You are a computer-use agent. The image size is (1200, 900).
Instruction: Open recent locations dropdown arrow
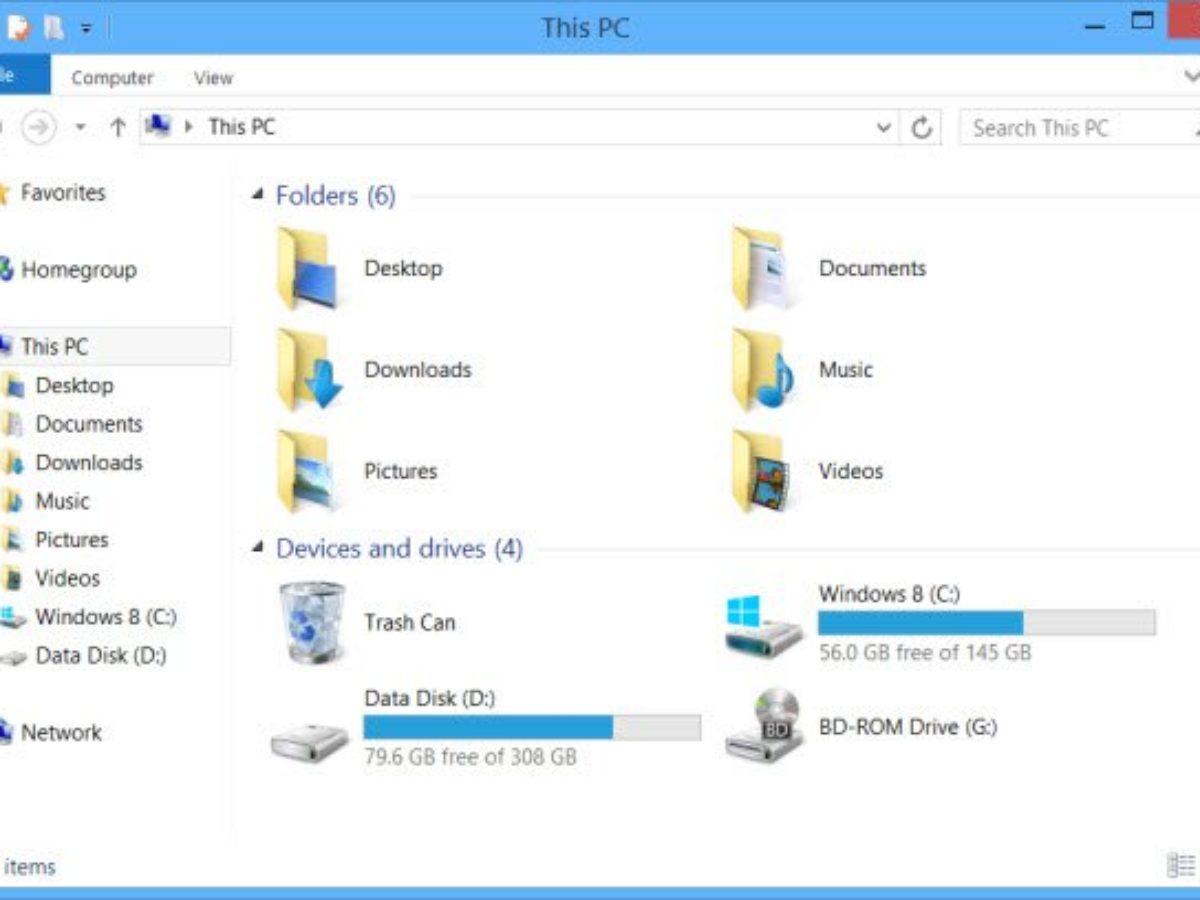click(81, 127)
